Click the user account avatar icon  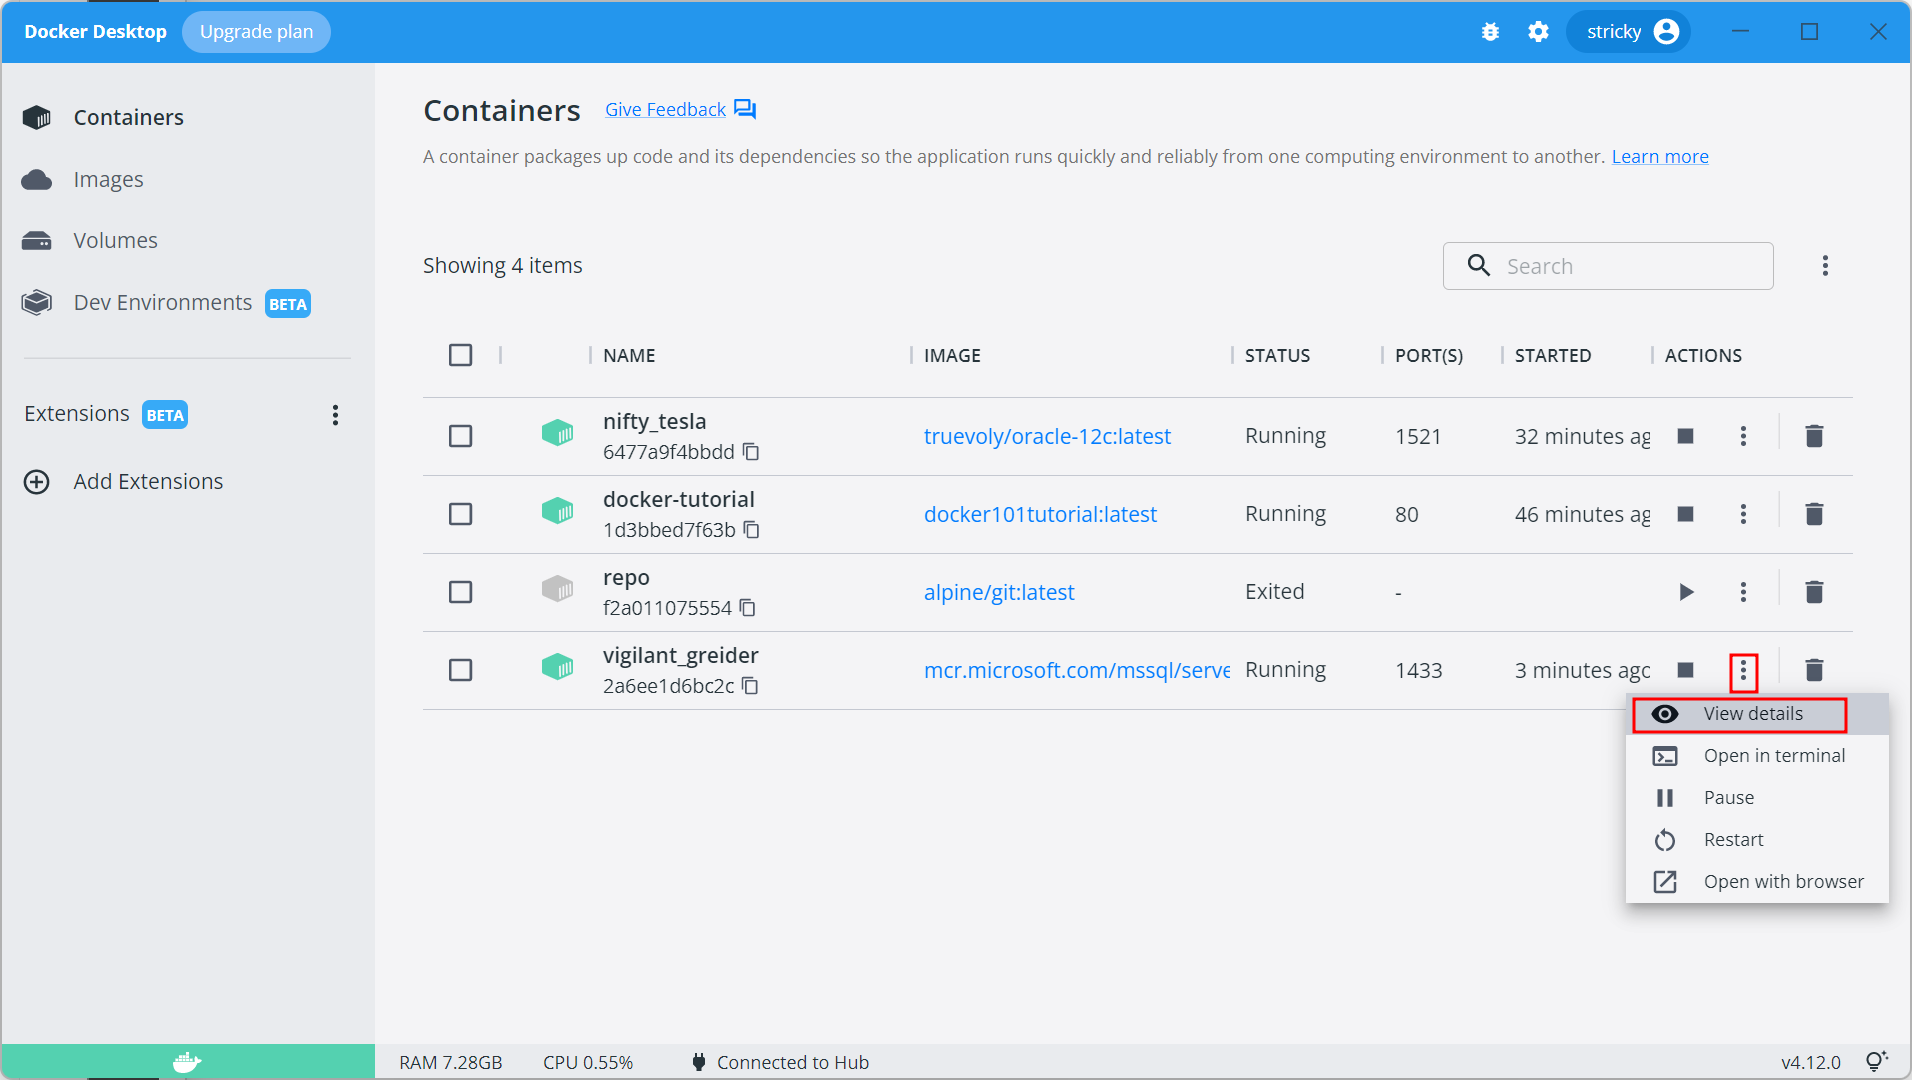tap(1667, 32)
